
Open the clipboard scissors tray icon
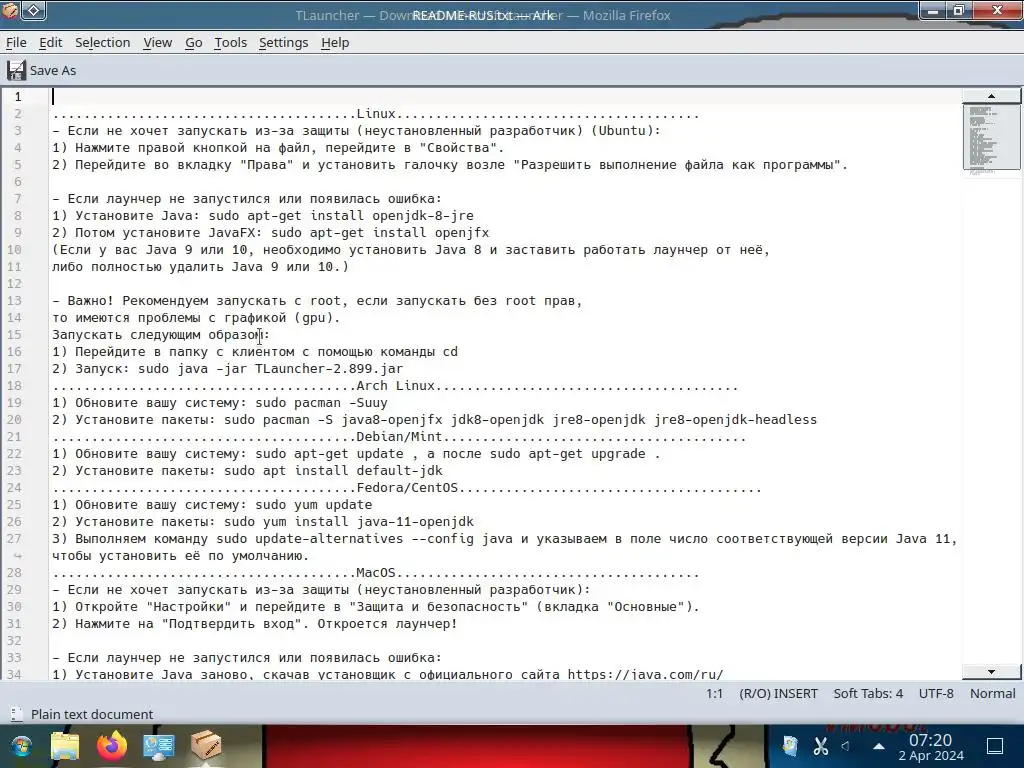click(x=821, y=746)
